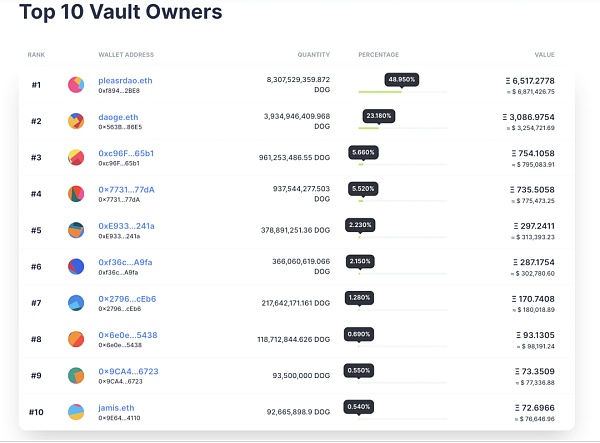Viewport: 600px width, 443px height.
Task: Select the avatar for wallet 0xc96F...65b1
Action: (76, 158)
